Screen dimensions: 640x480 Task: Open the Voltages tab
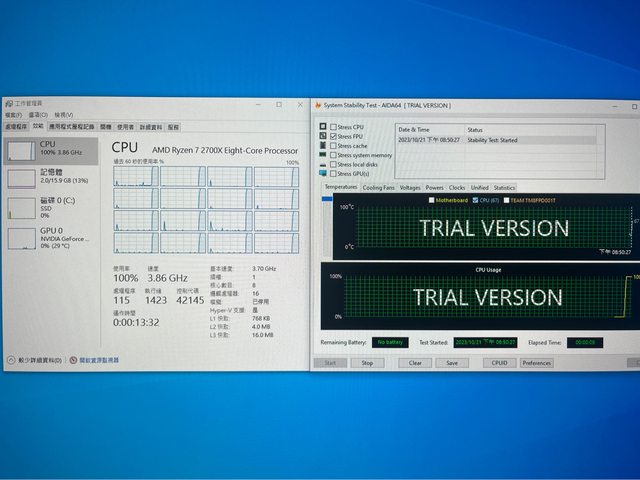(x=410, y=187)
